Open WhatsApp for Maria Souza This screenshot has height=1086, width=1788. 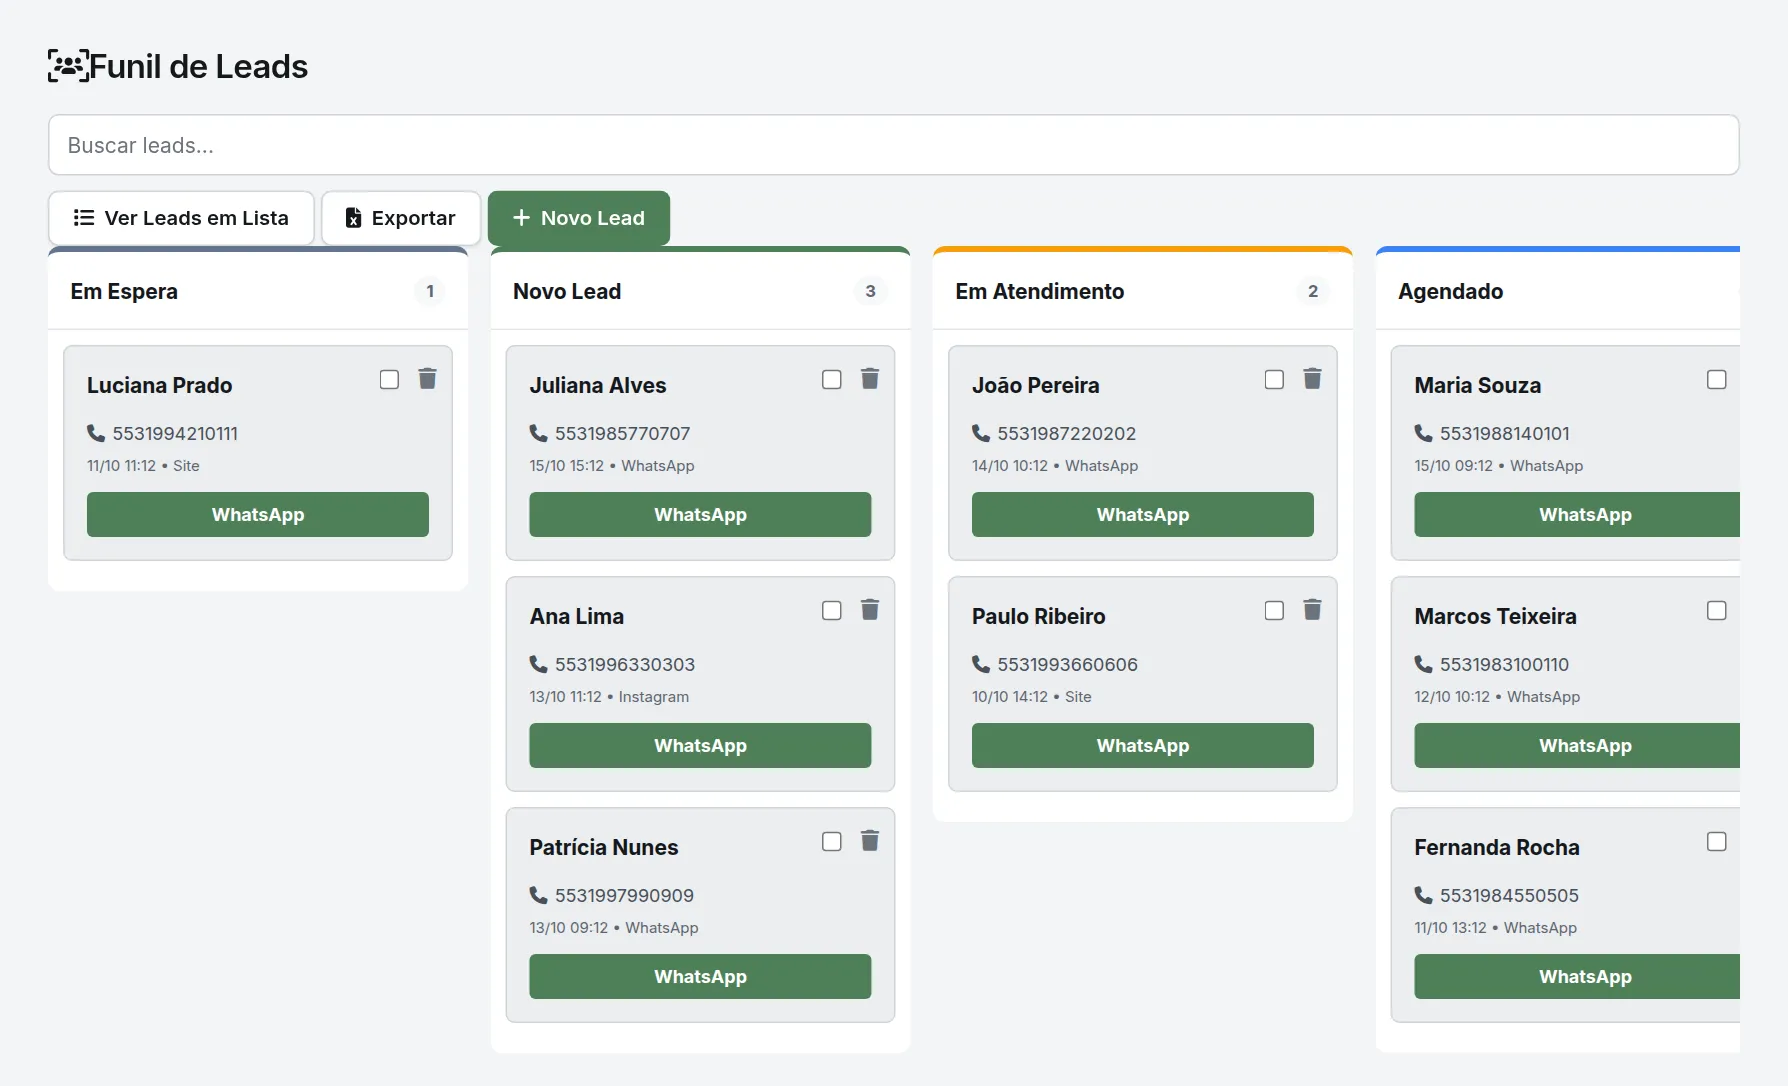tap(1577, 514)
